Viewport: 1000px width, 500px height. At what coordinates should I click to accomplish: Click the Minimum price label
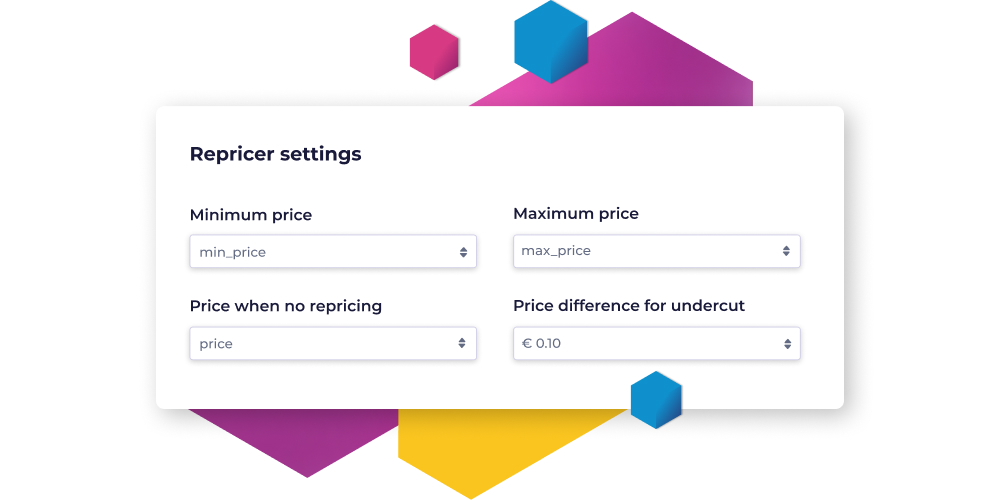(x=251, y=215)
